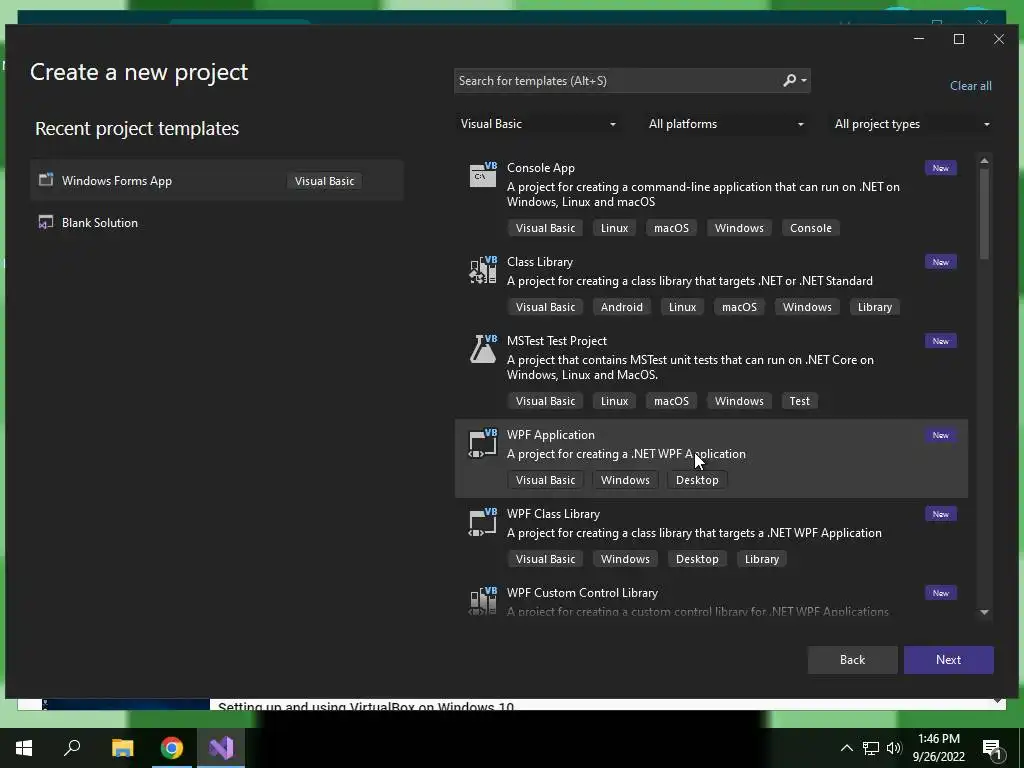Click the Console App template icon
This screenshot has height=768, width=1024.
tap(483, 174)
